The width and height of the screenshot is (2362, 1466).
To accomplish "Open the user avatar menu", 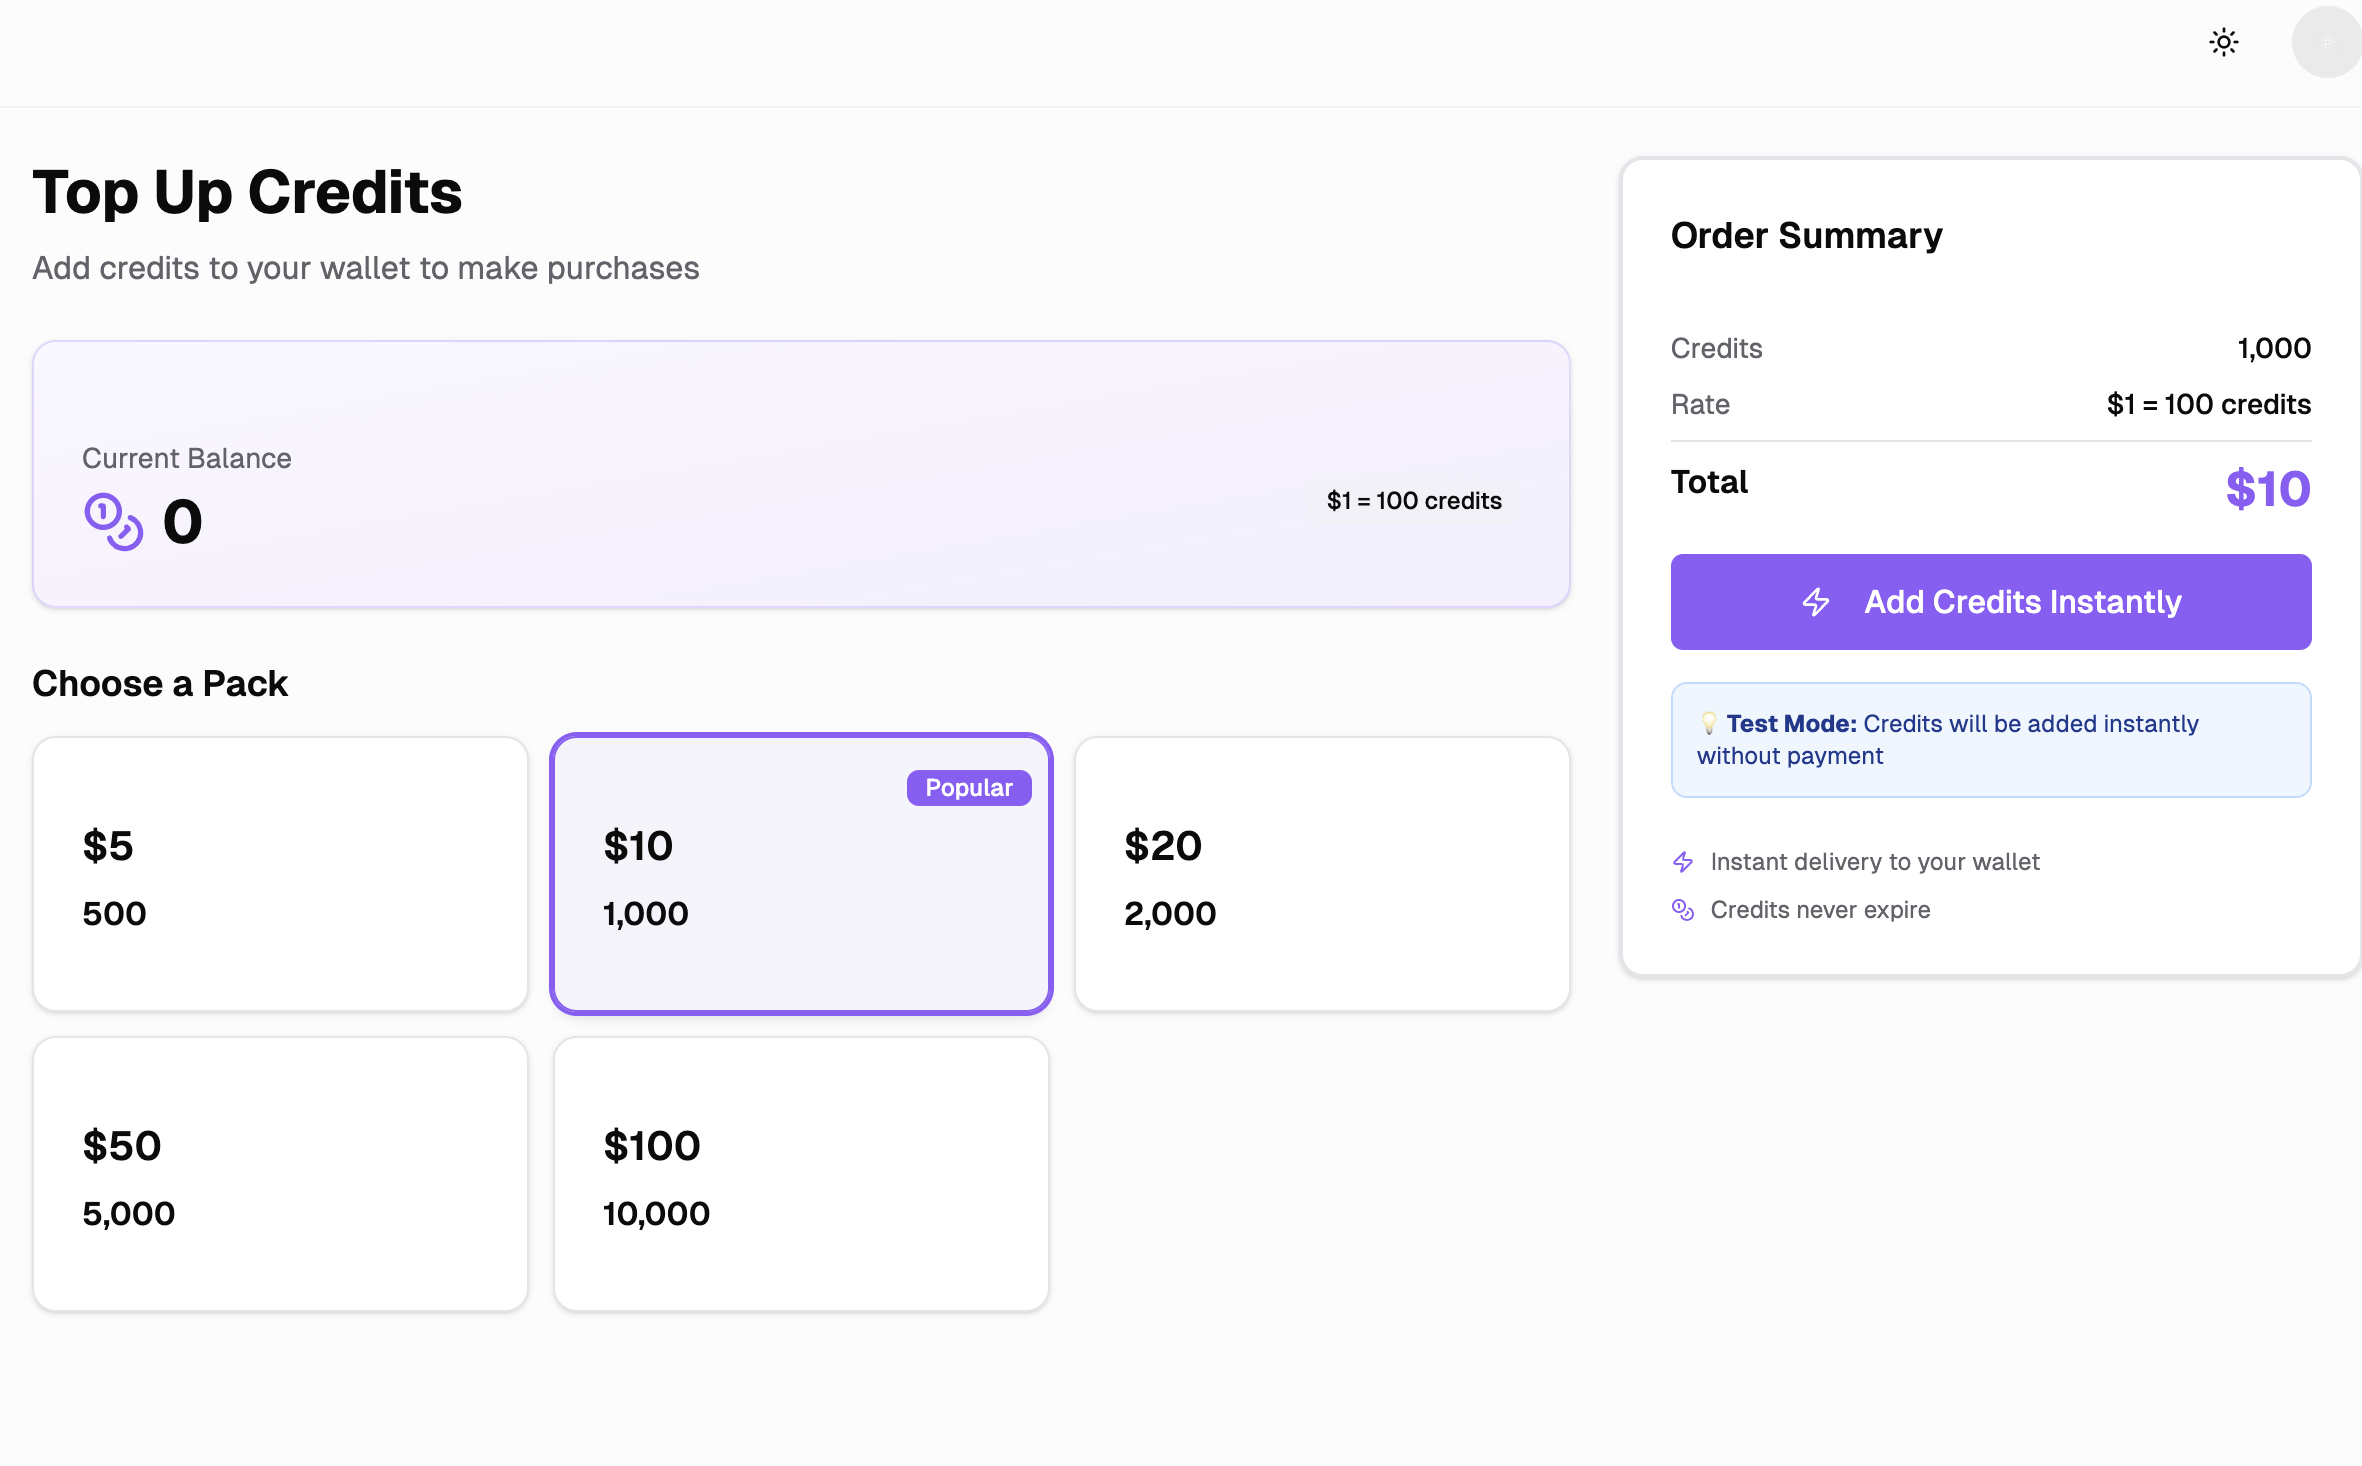I will pos(2326,42).
